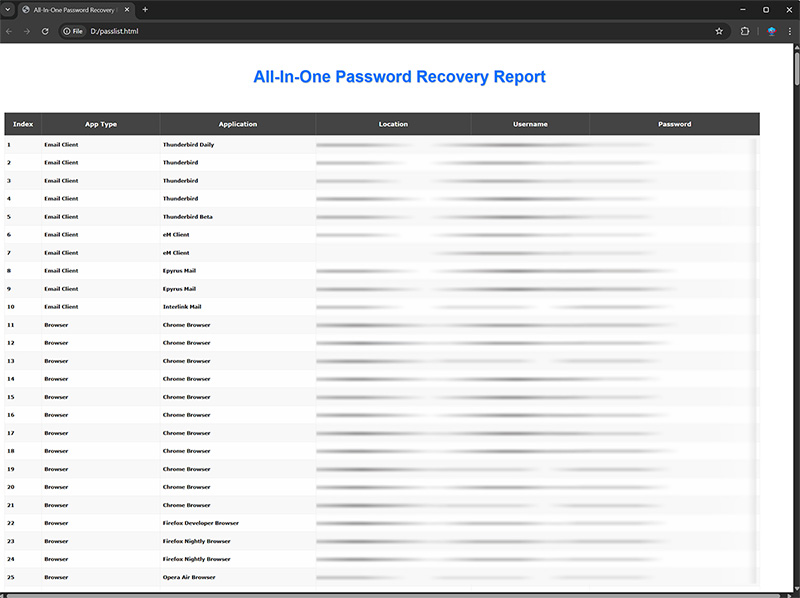The height and width of the screenshot is (598, 800).
Task: Minimize the Chrome window
Action: point(743,10)
